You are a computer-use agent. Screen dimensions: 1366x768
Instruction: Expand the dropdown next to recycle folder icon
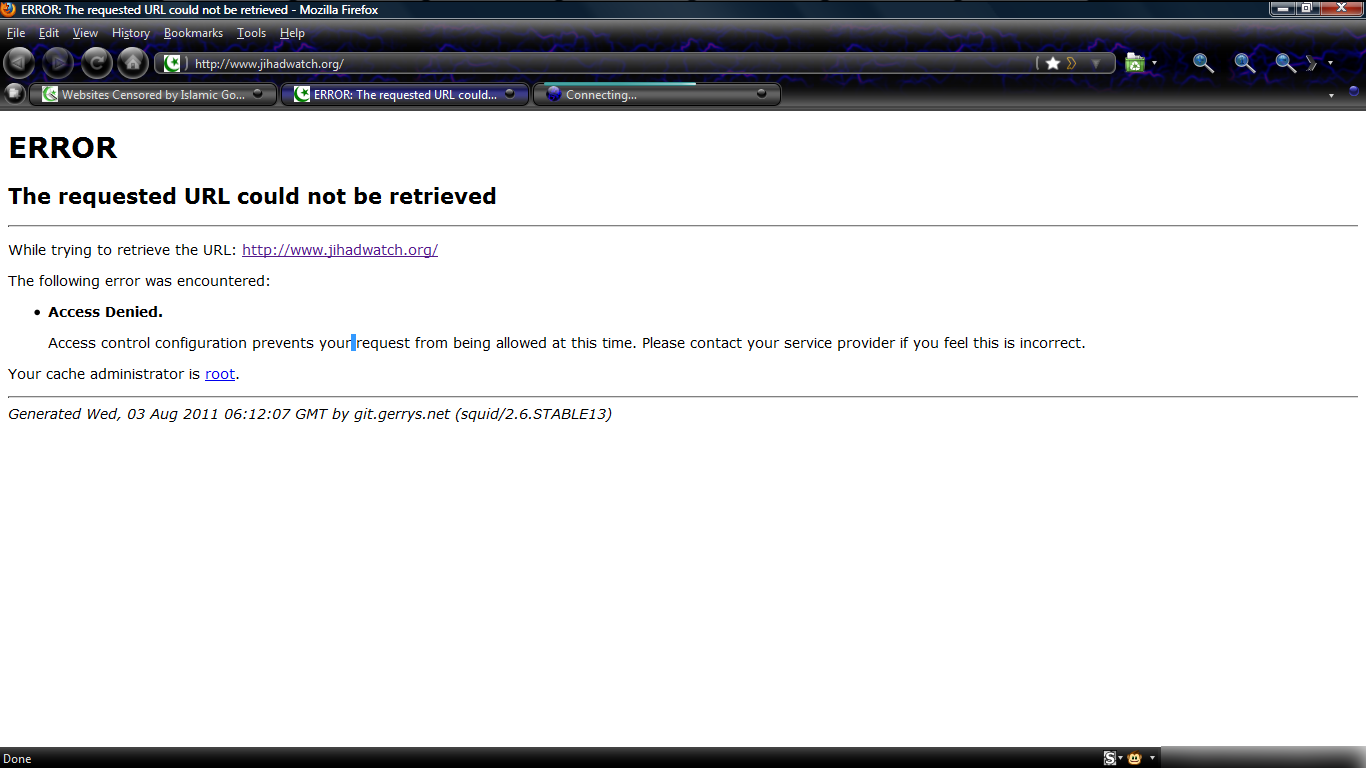[1154, 63]
